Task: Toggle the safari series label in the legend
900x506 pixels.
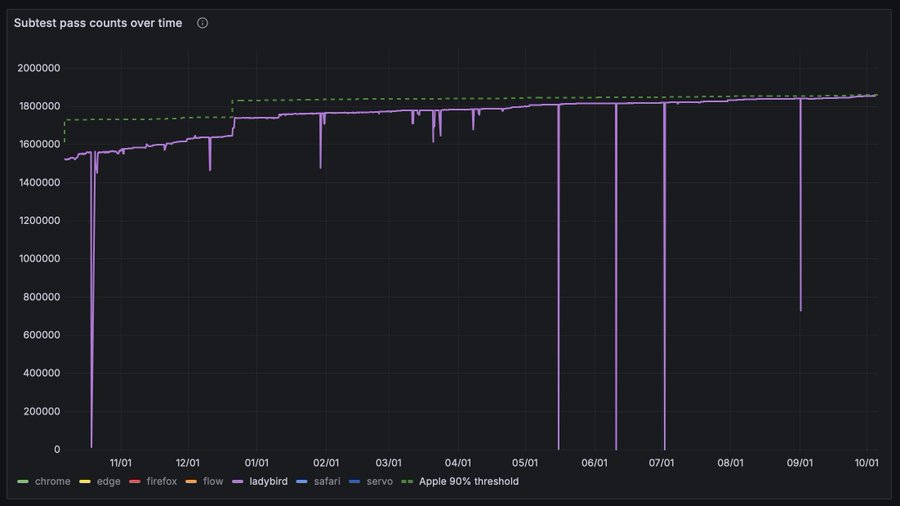Action: click(x=327, y=481)
